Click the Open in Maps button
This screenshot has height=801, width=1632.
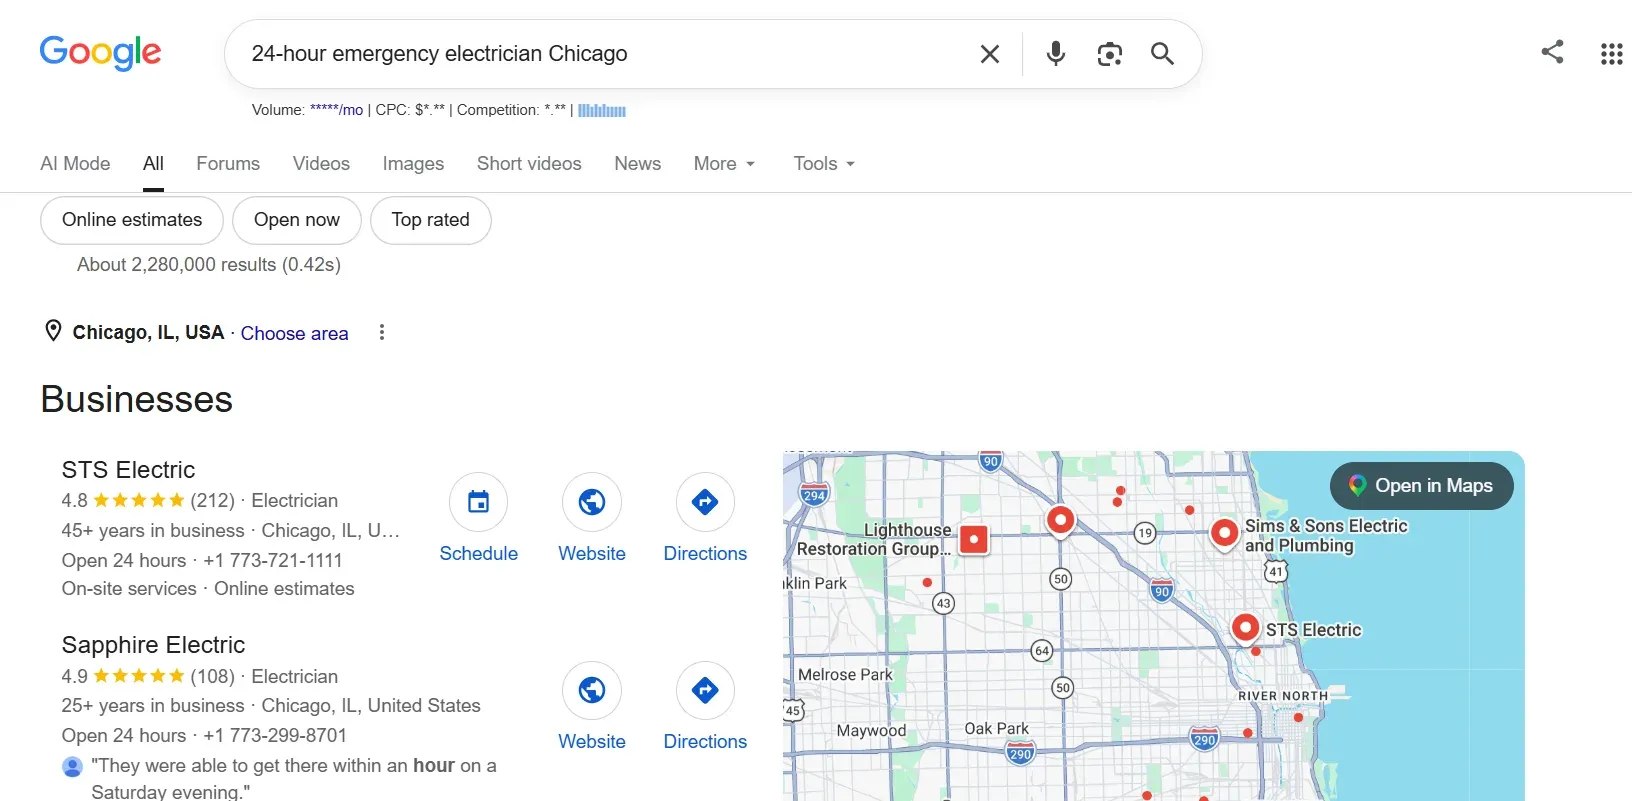coord(1421,486)
